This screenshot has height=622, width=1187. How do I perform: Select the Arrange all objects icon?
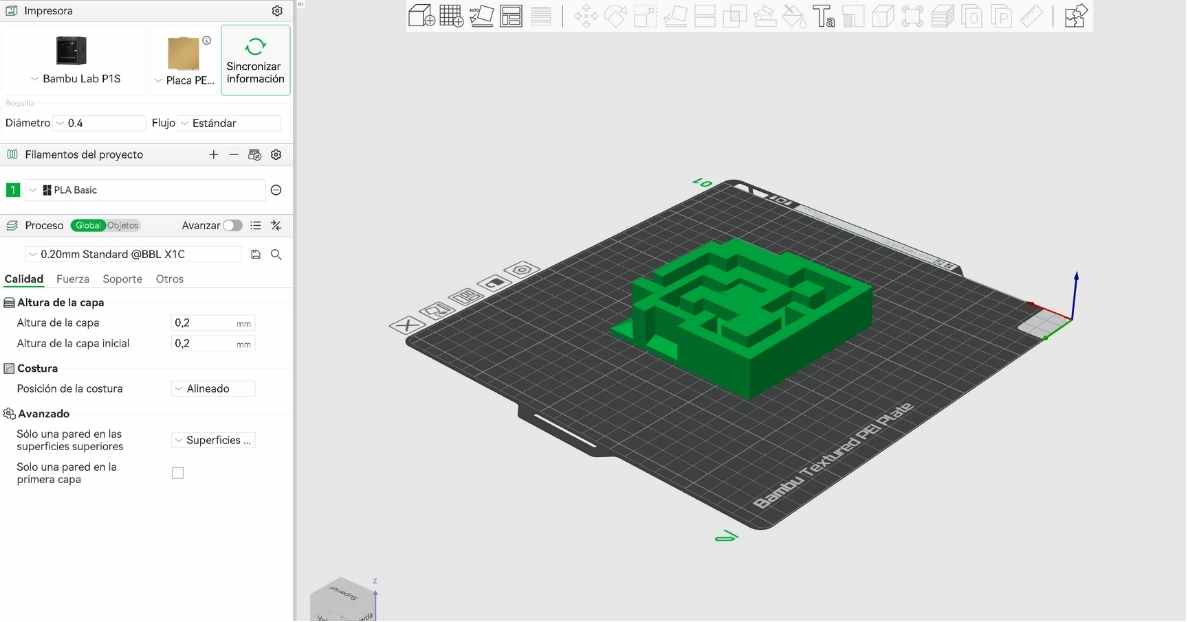512,16
